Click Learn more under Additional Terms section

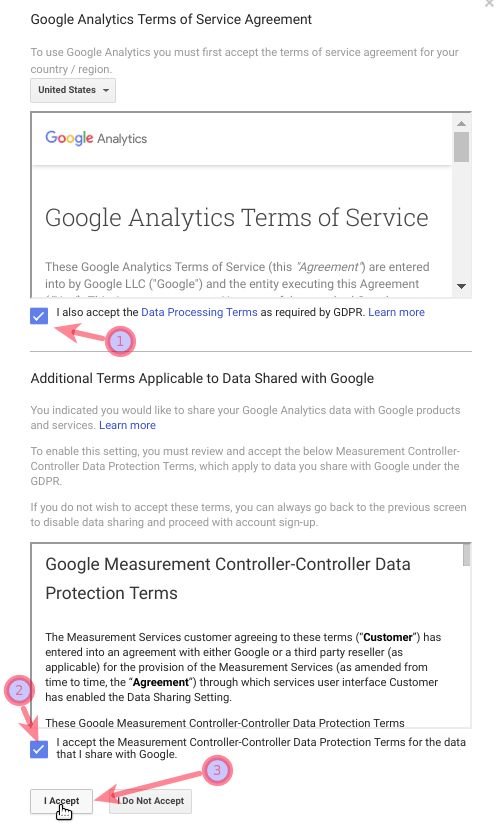(x=128, y=426)
